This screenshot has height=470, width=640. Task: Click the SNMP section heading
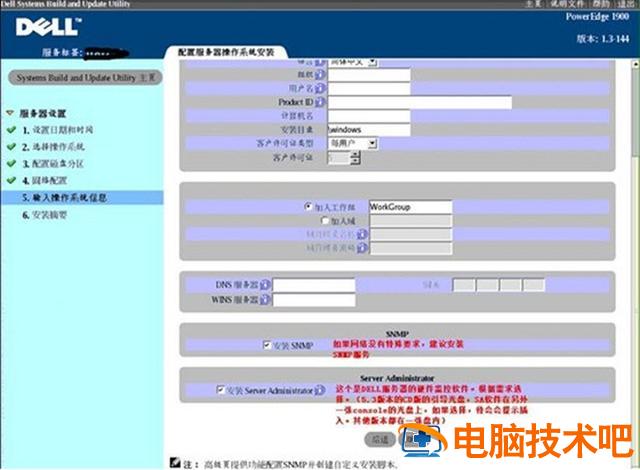click(397, 334)
